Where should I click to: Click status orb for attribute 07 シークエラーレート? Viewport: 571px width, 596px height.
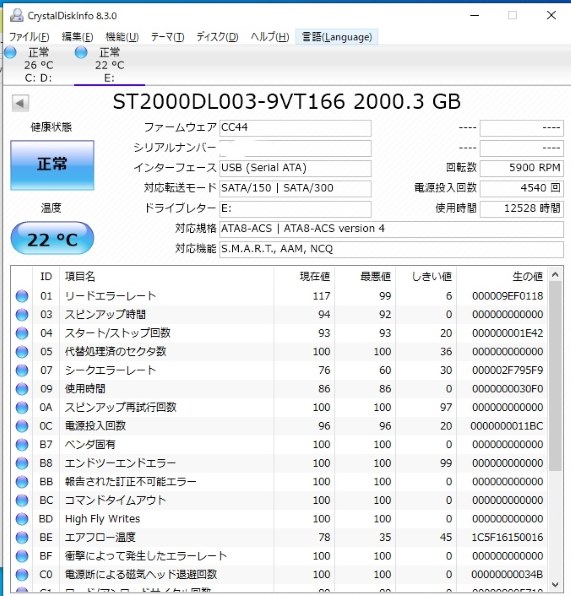click(22, 371)
